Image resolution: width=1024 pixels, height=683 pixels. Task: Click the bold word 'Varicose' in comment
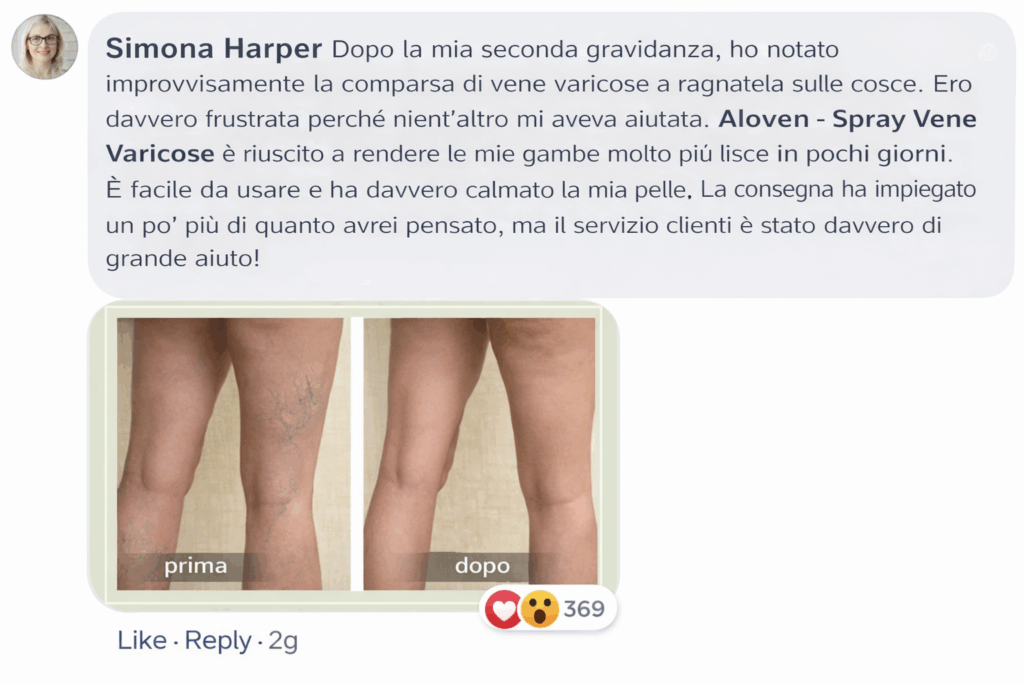160,154
